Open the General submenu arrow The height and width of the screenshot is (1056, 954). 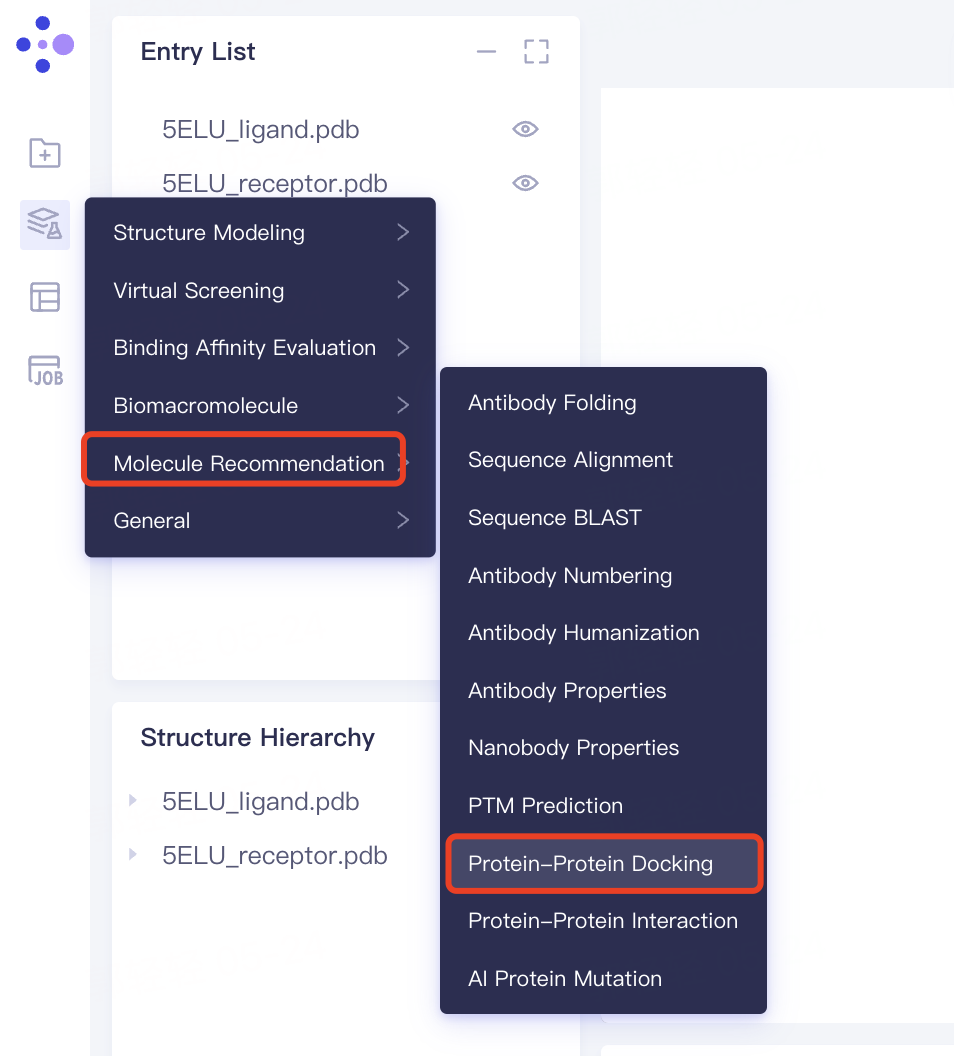tap(403, 520)
